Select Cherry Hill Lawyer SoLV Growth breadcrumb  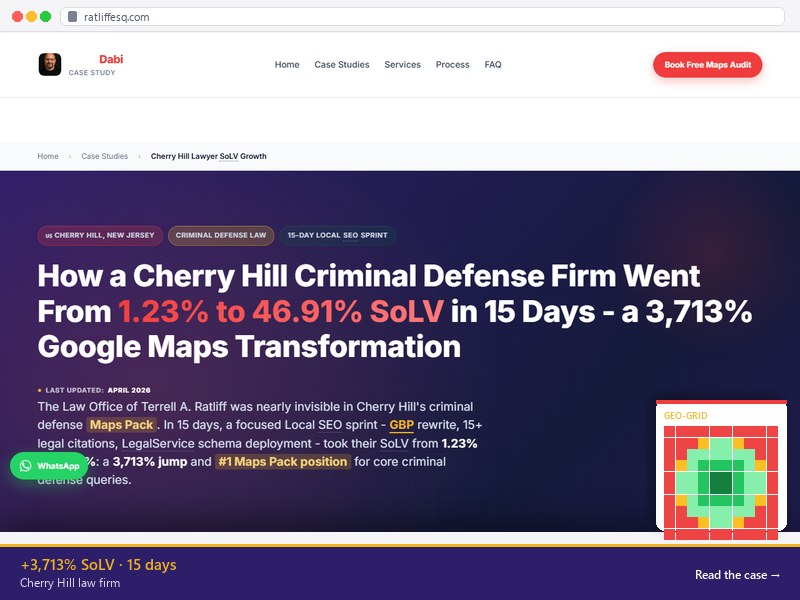(209, 156)
